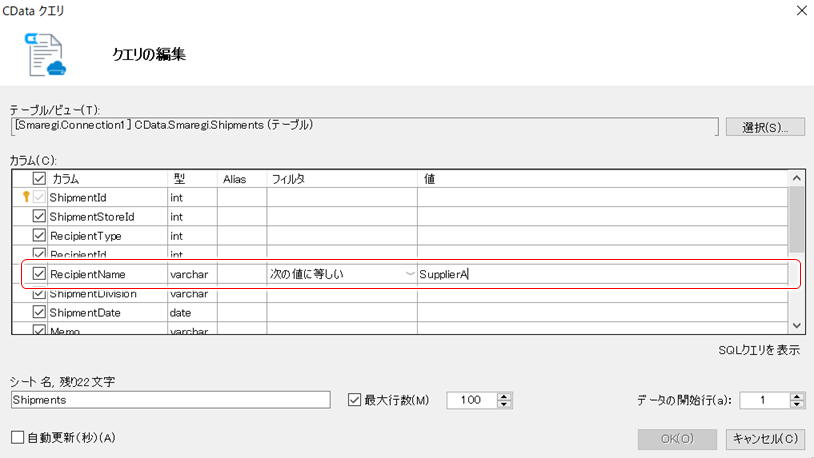
Task: Click the data start row field
Action: (x=764, y=400)
